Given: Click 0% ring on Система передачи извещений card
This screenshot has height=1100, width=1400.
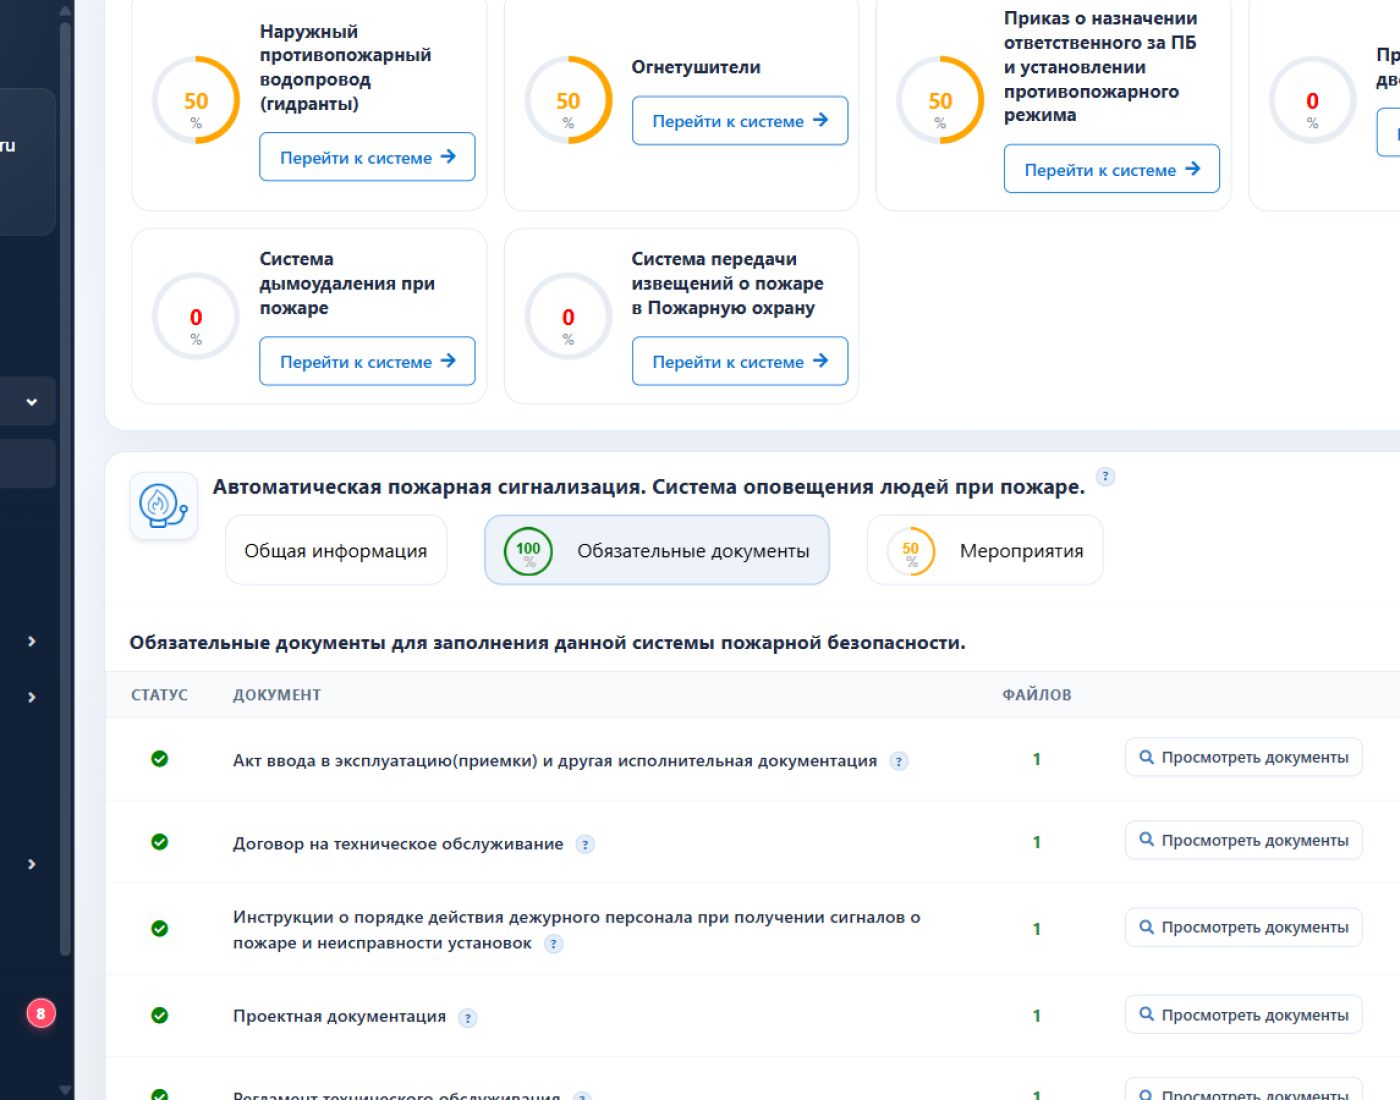Looking at the screenshot, I should pos(568,316).
